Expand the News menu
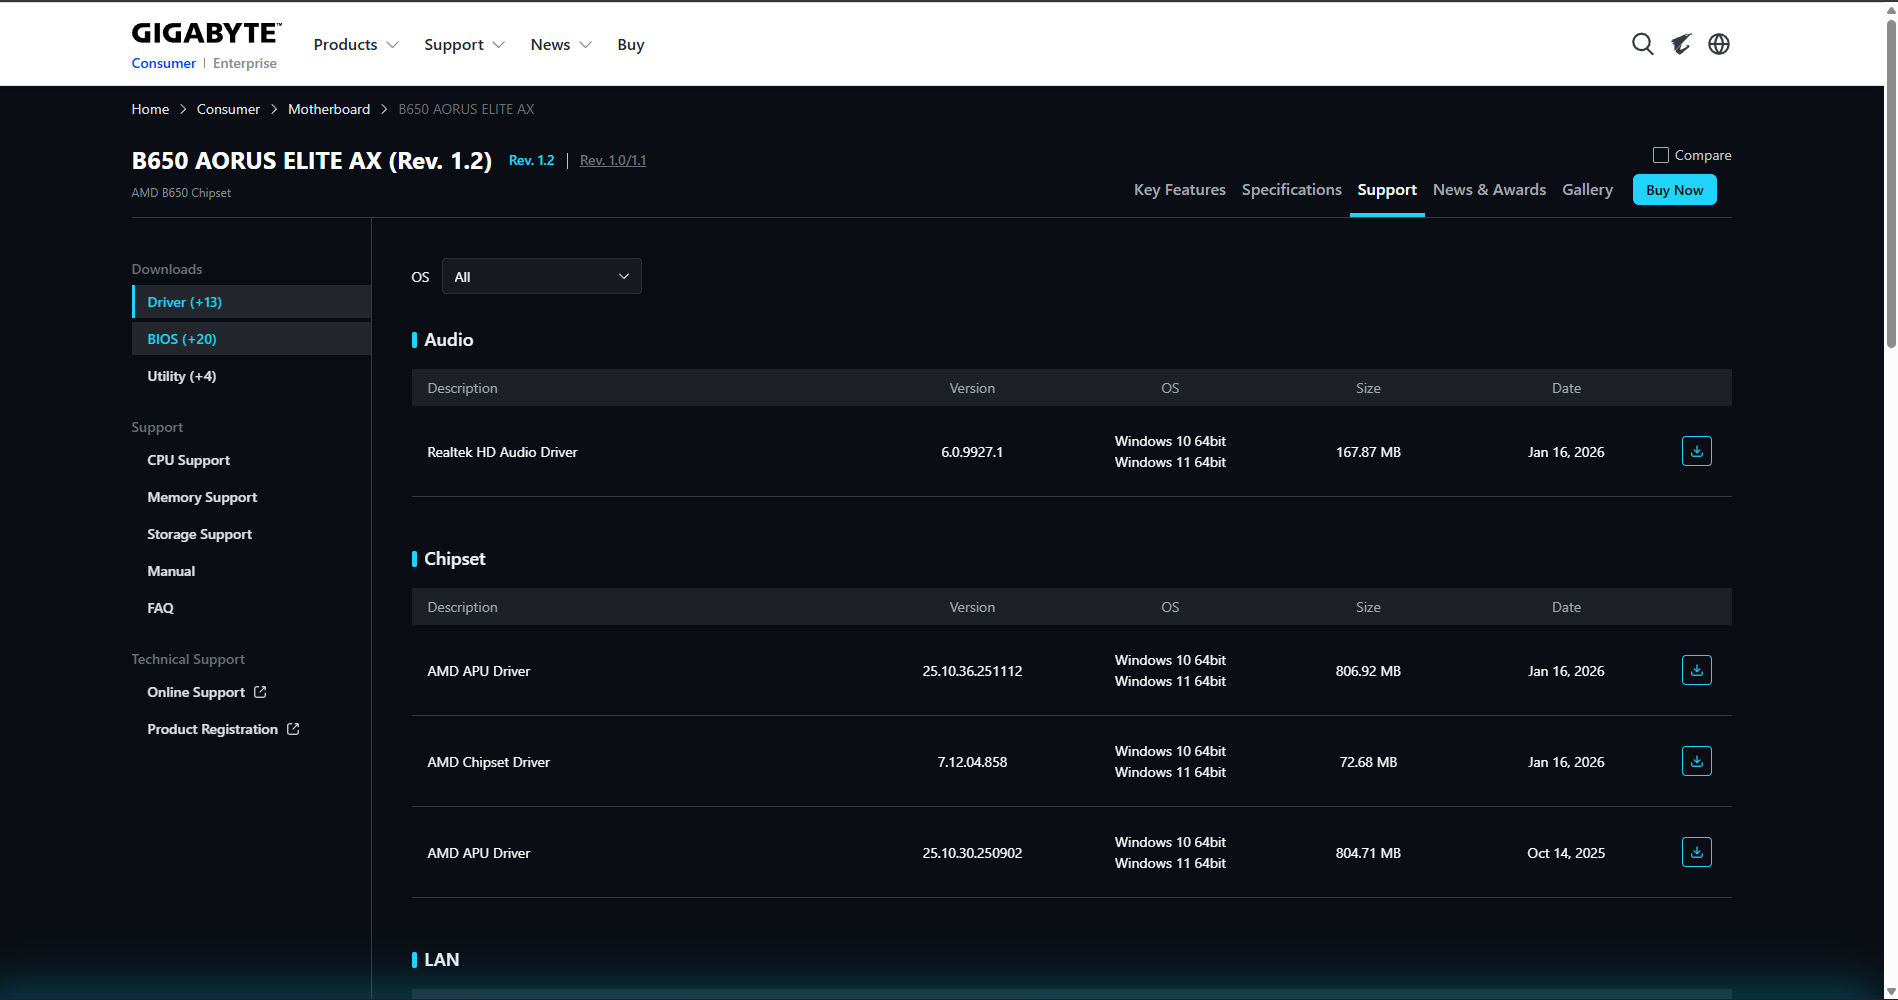The image size is (1898, 1000). [561, 45]
